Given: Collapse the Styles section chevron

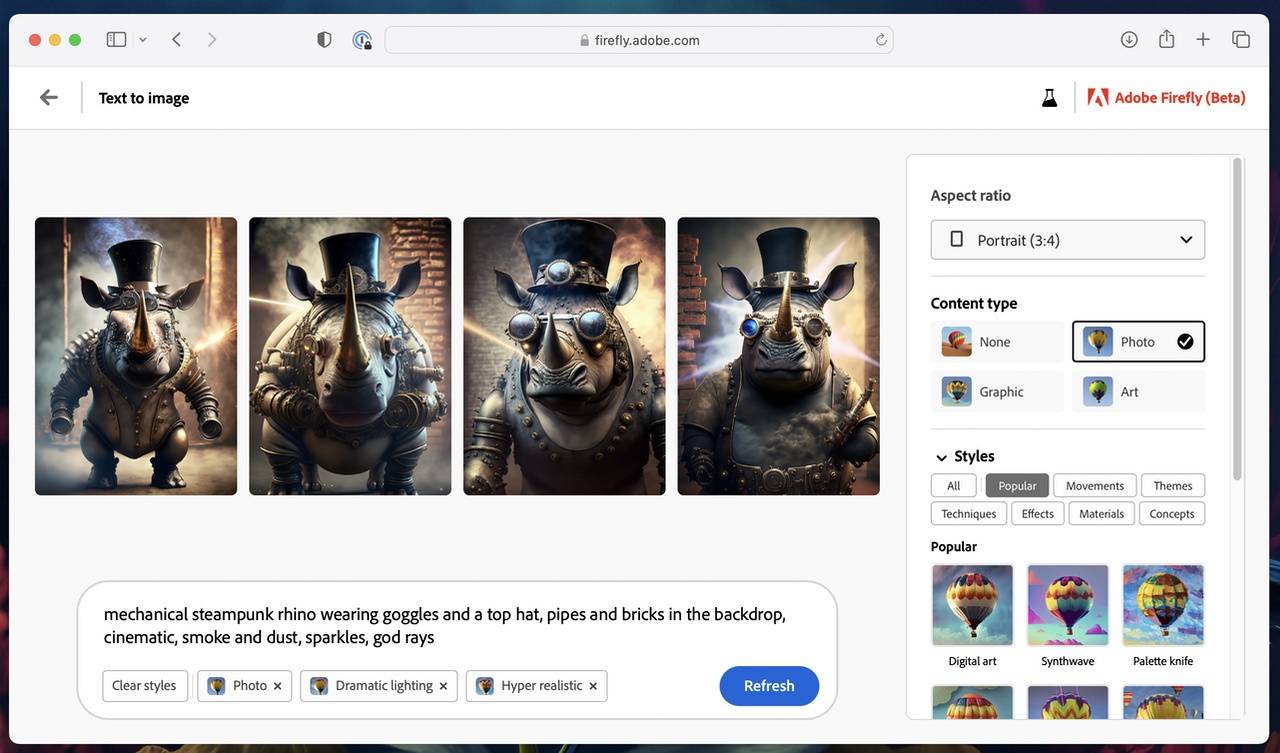Looking at the screenshot, I should click(x=941, y=457).
